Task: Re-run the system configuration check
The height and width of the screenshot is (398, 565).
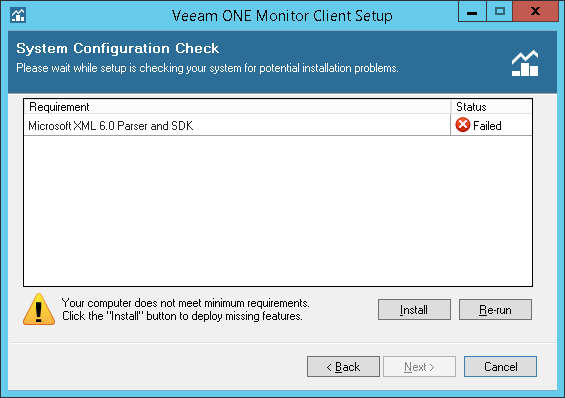Action: point(495,309)
